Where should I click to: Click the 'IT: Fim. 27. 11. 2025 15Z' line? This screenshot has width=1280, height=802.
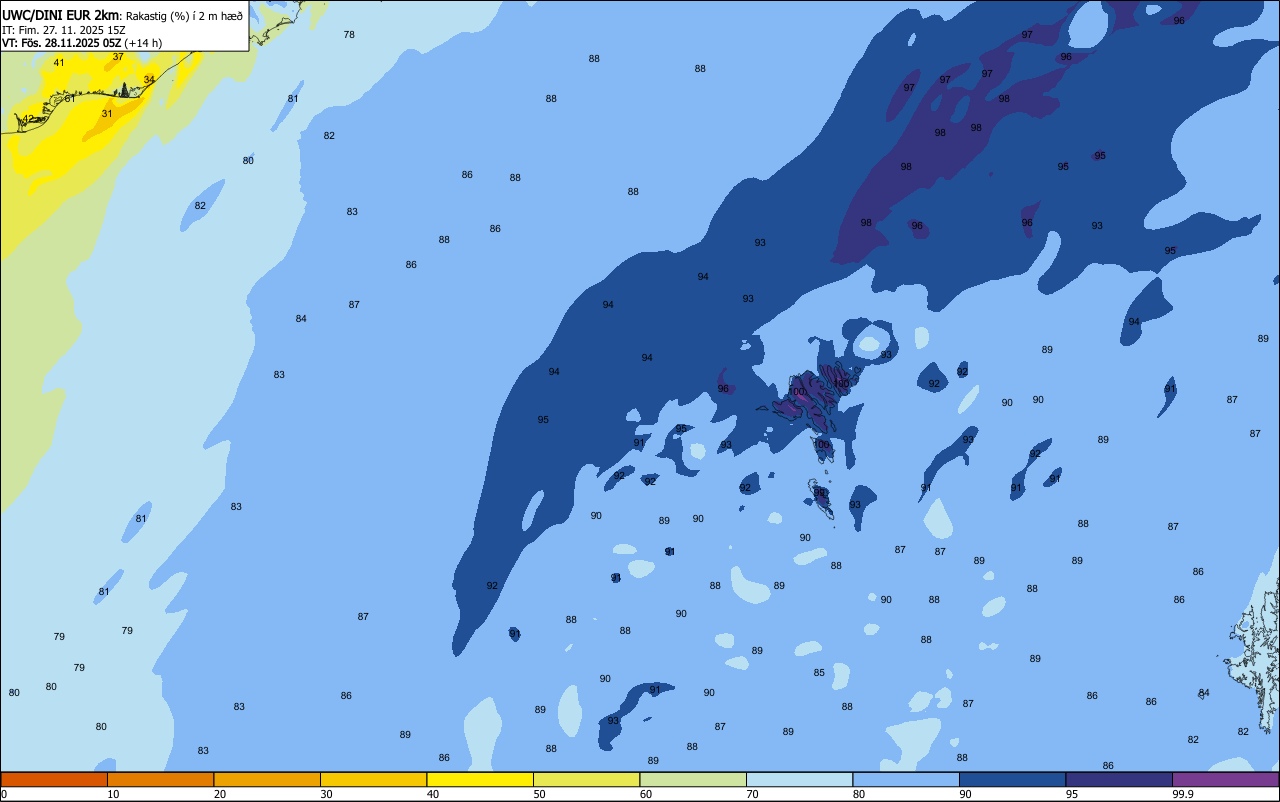click(64, 29)
